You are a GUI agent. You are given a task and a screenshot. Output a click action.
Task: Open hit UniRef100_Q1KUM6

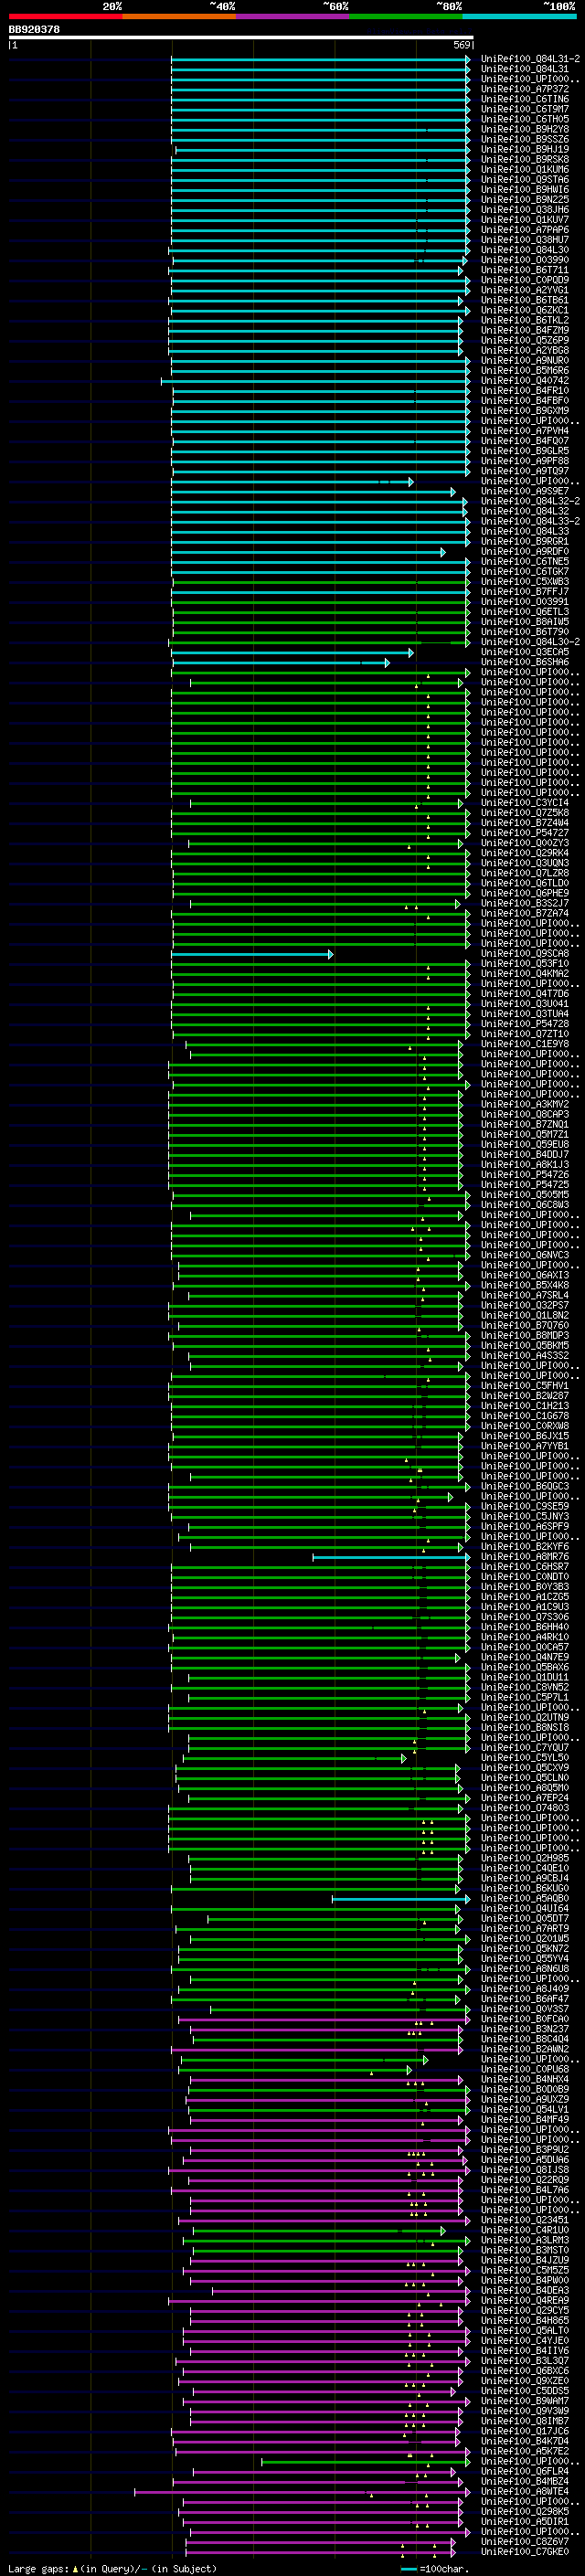click(x=525, y=170)
